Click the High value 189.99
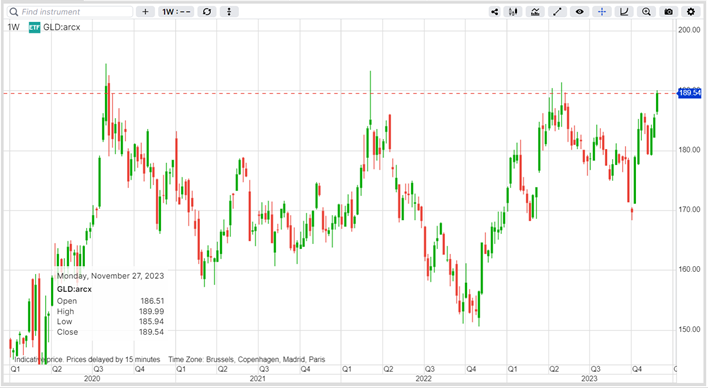708x388 pixels. tap(152, 311)
